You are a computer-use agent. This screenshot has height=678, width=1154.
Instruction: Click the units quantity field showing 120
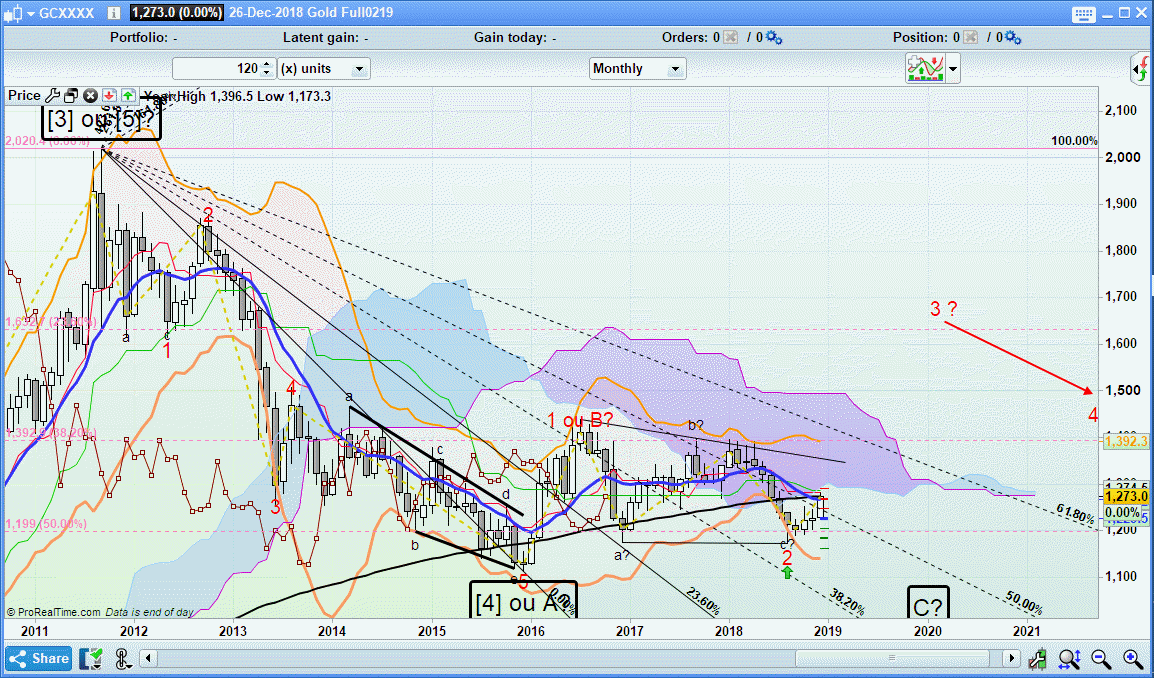pos(216,68)
